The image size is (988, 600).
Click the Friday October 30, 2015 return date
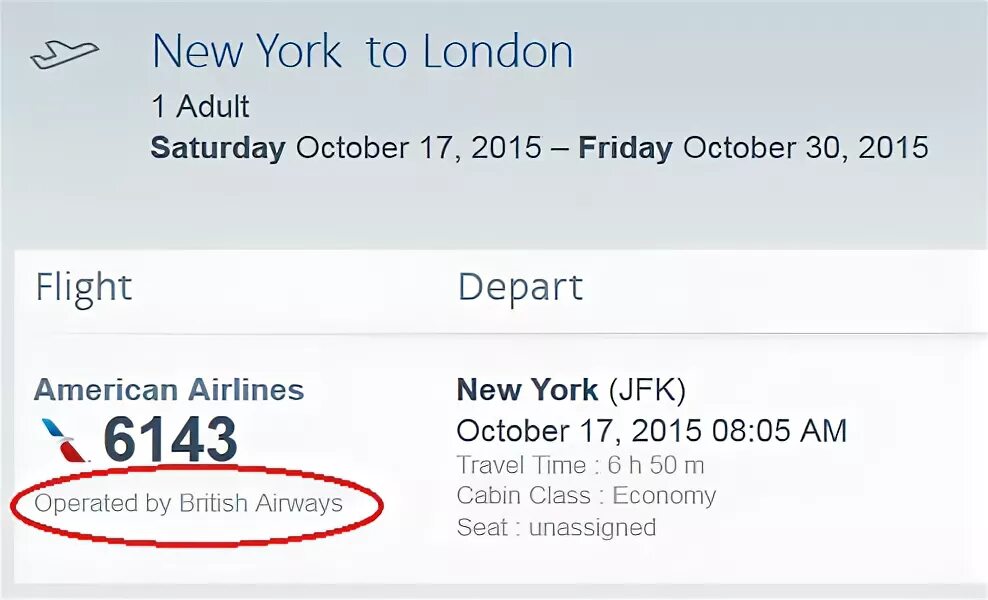pyautogui.click(x=753, y=148)
